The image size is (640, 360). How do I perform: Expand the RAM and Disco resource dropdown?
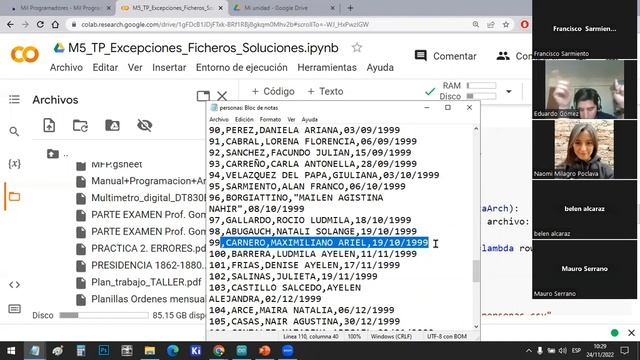click(x=509, y=91)
